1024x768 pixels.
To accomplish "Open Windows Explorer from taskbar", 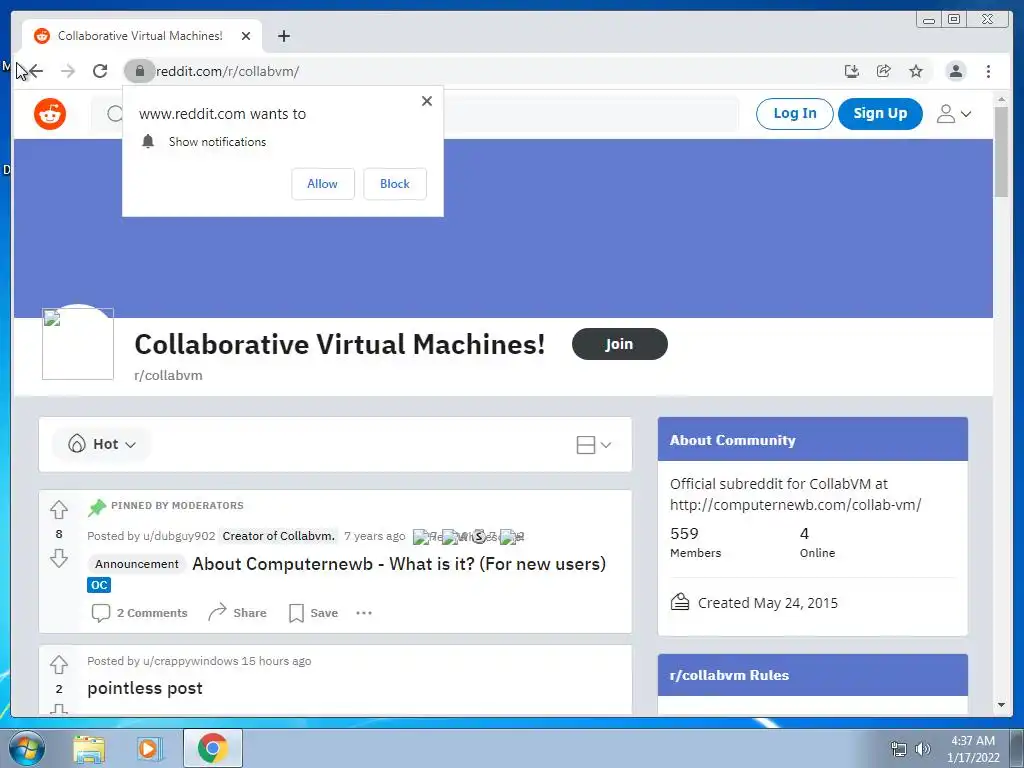I will click(x=89, y=749).
